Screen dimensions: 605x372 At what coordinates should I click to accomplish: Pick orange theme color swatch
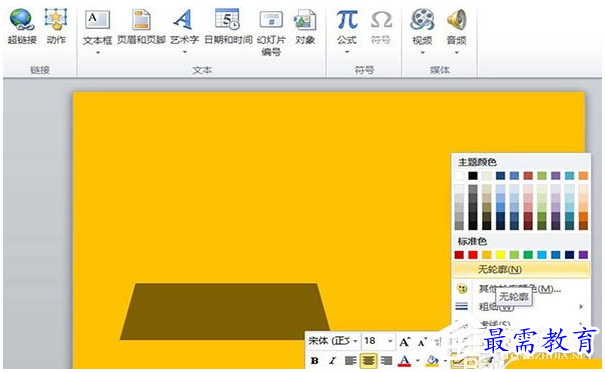(583, 176)
